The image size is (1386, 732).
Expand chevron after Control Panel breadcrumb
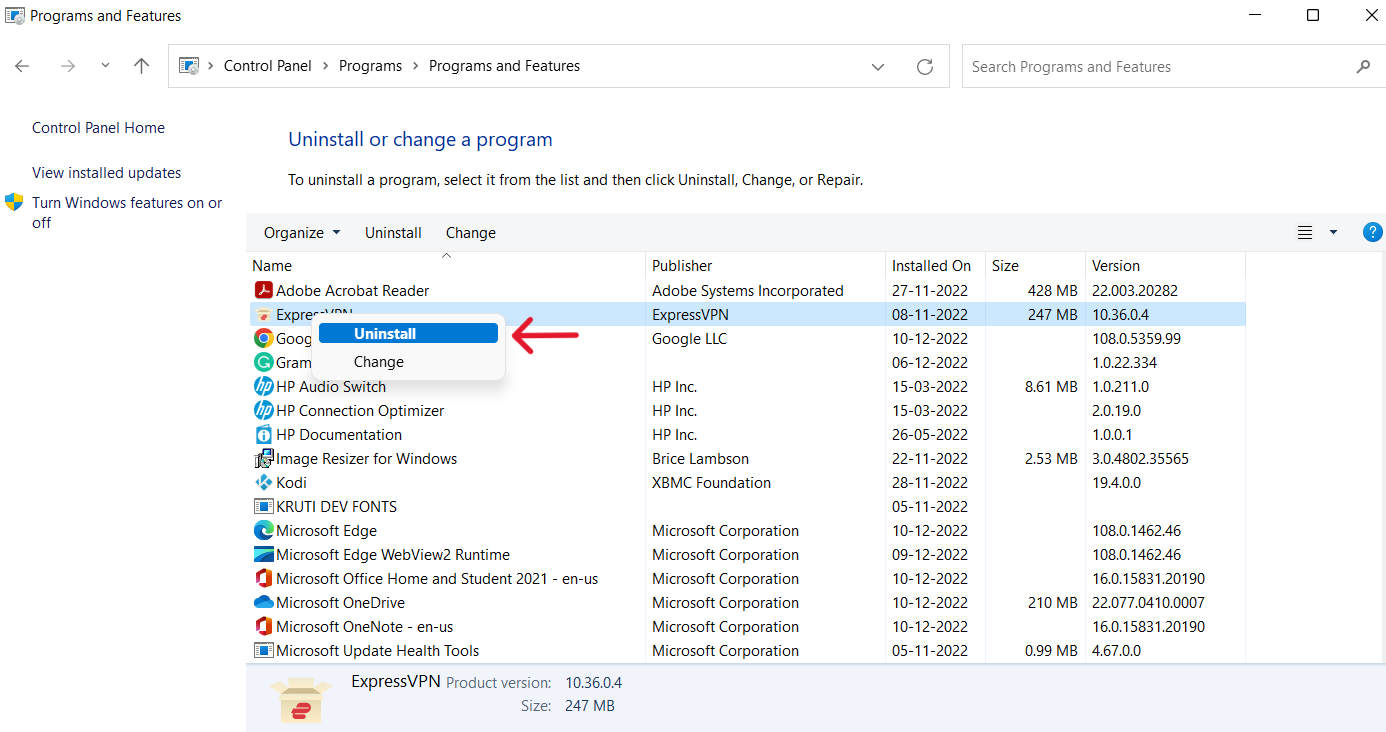click(326, 66)
